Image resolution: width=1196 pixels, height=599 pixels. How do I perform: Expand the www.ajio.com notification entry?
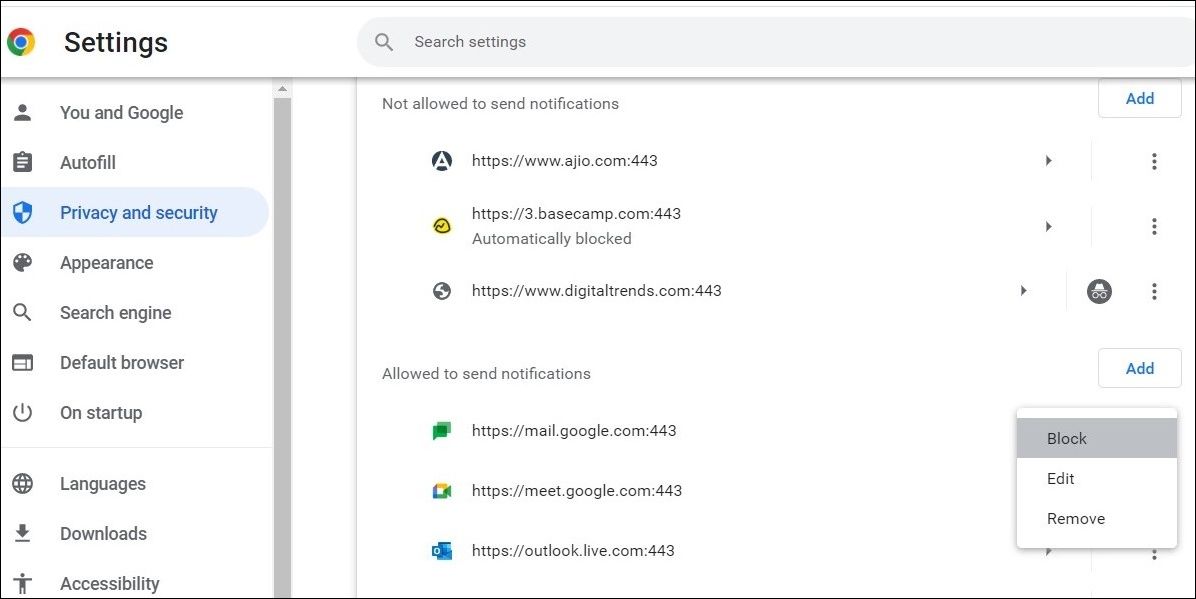point(1049,160)
